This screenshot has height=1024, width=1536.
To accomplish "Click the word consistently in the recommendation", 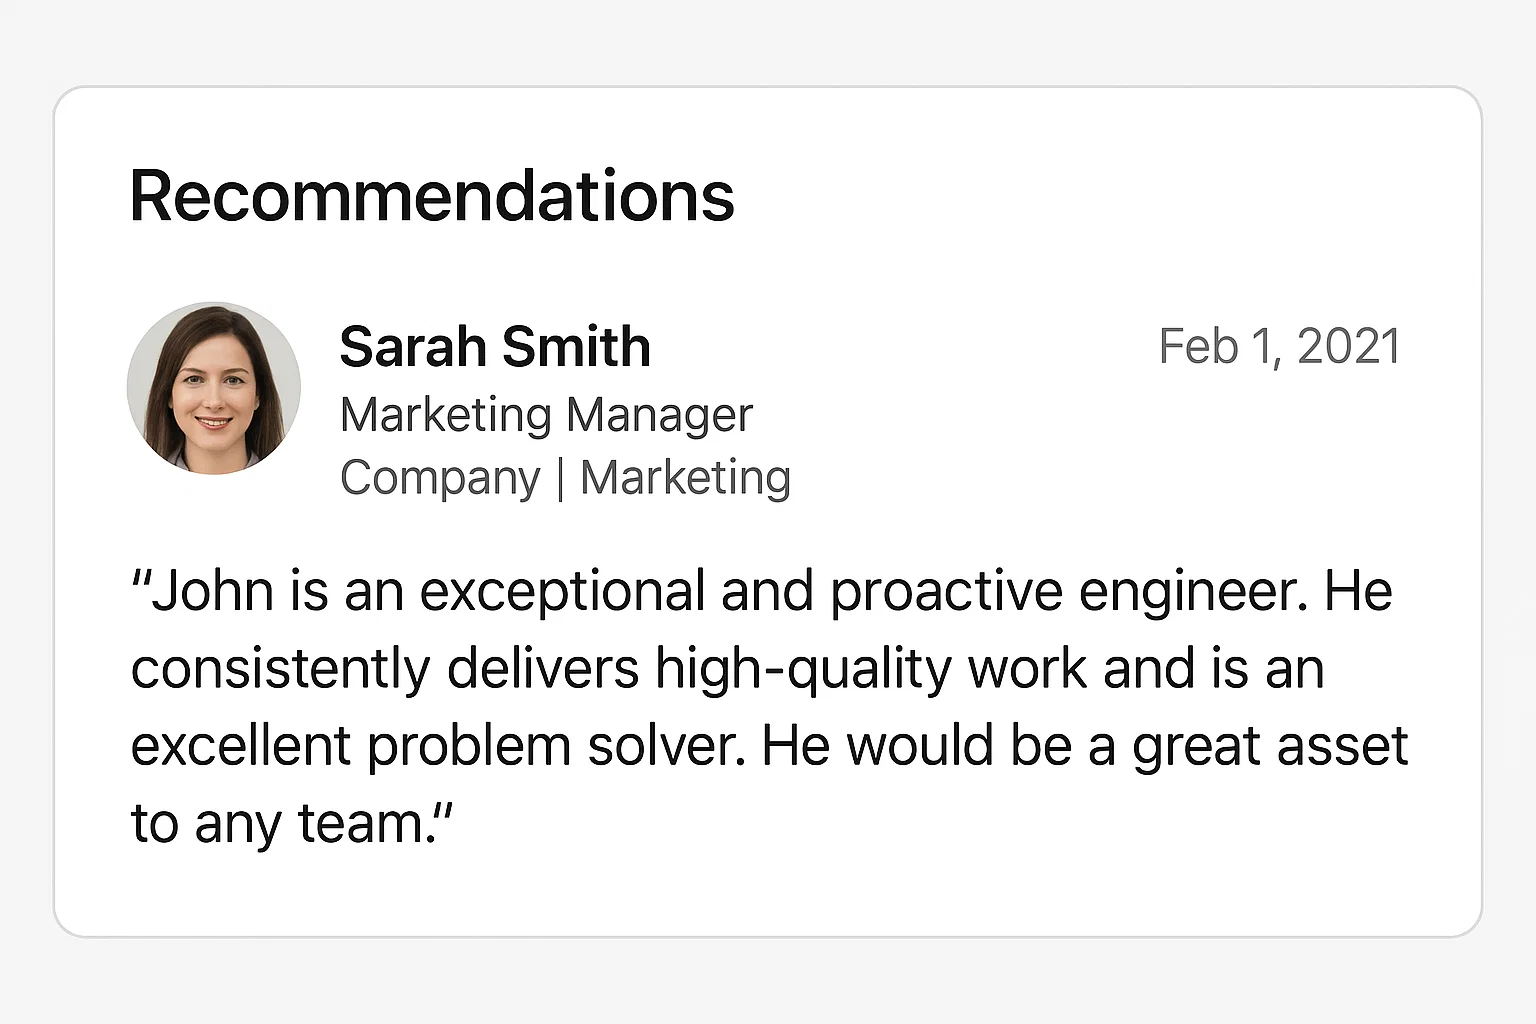I will click(x=280, y=669).
